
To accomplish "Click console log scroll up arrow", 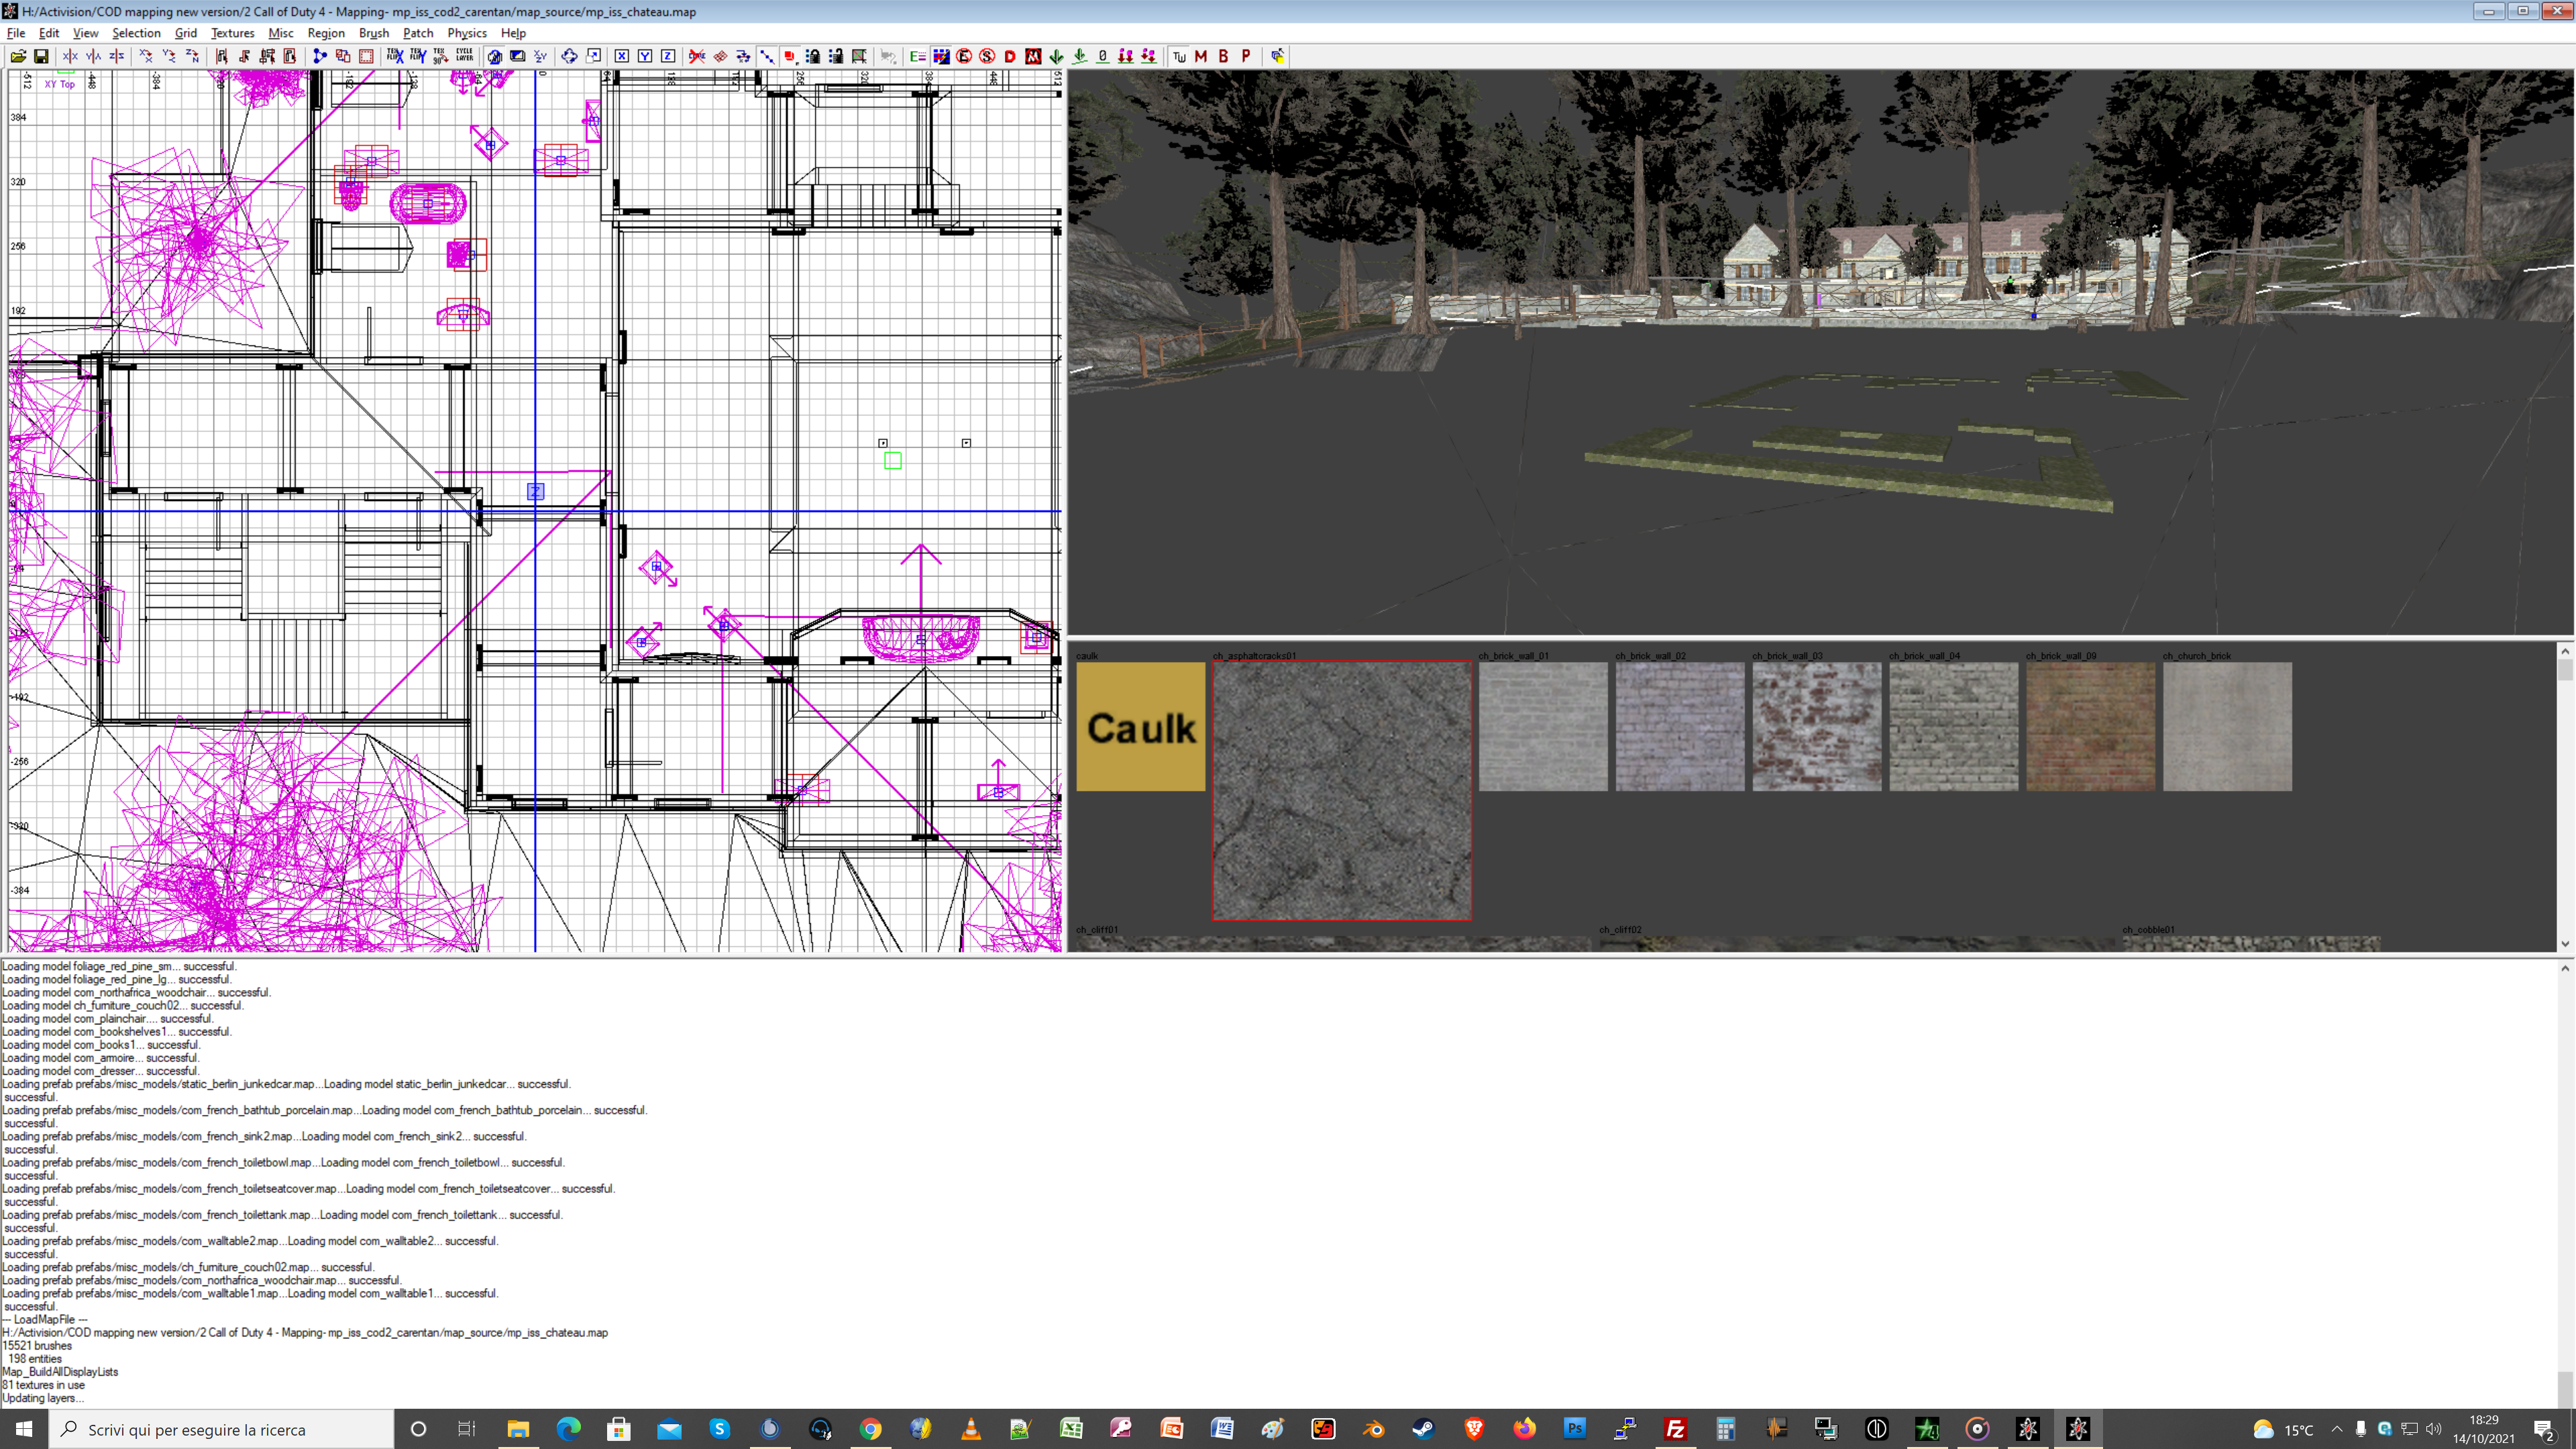I will (2564, 968).
